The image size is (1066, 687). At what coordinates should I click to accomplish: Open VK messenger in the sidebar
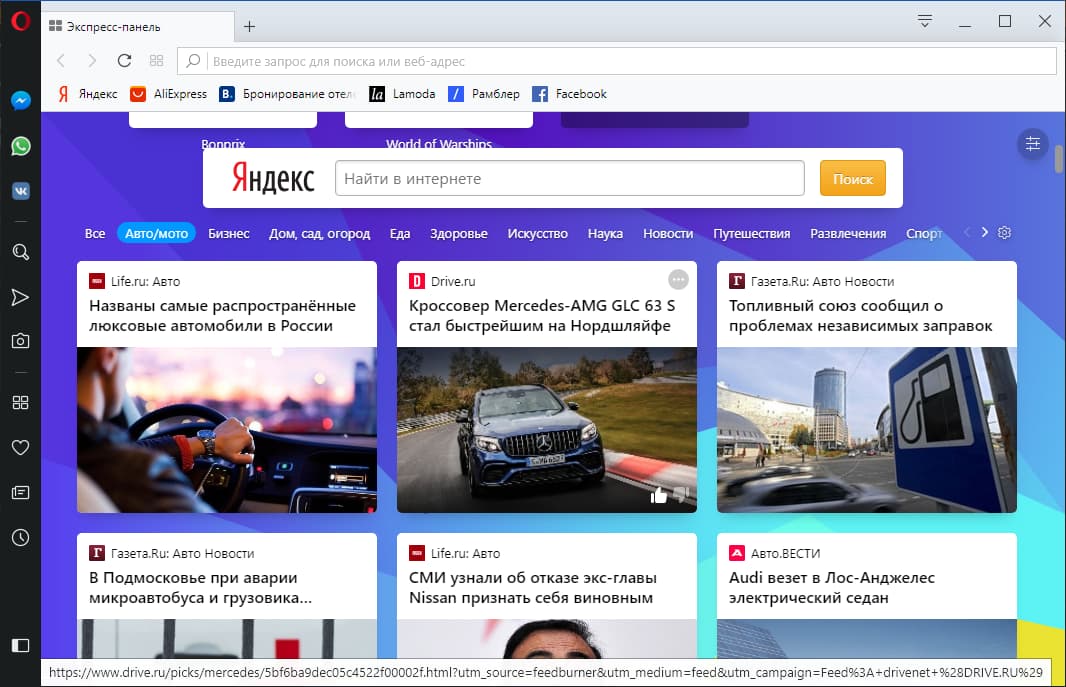coord(20,191)
